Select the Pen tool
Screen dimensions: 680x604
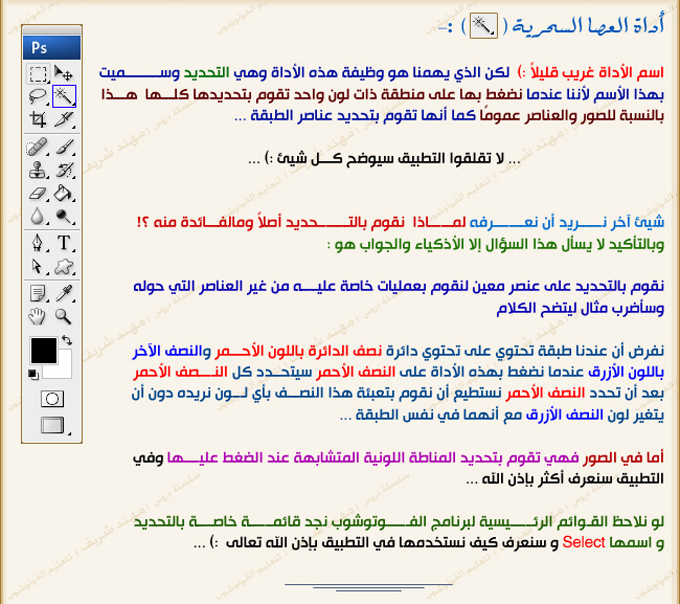click(x=38, y=243)
